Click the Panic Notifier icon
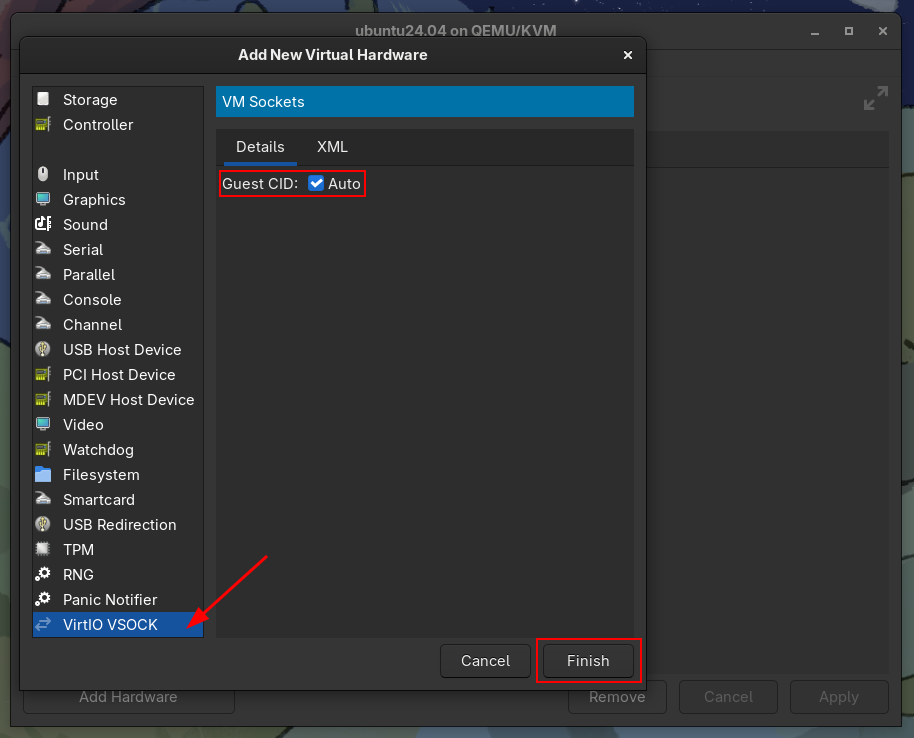Screen dimensions: 914x738 click(x=44, y=600)
